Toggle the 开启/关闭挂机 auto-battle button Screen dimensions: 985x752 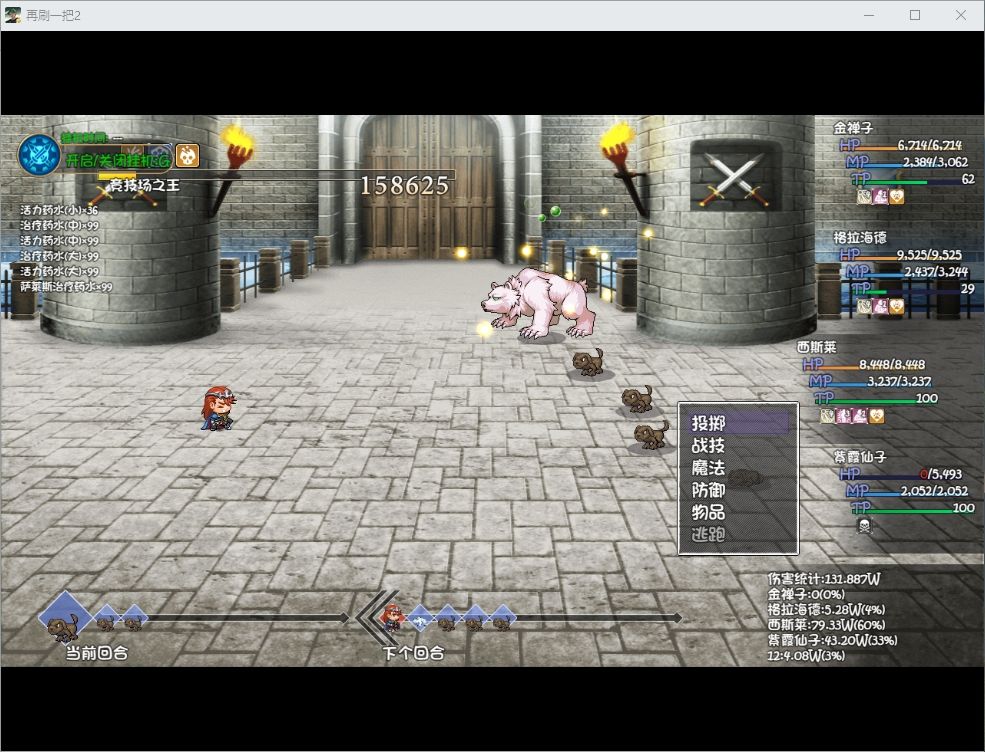[x=117, y=160]
